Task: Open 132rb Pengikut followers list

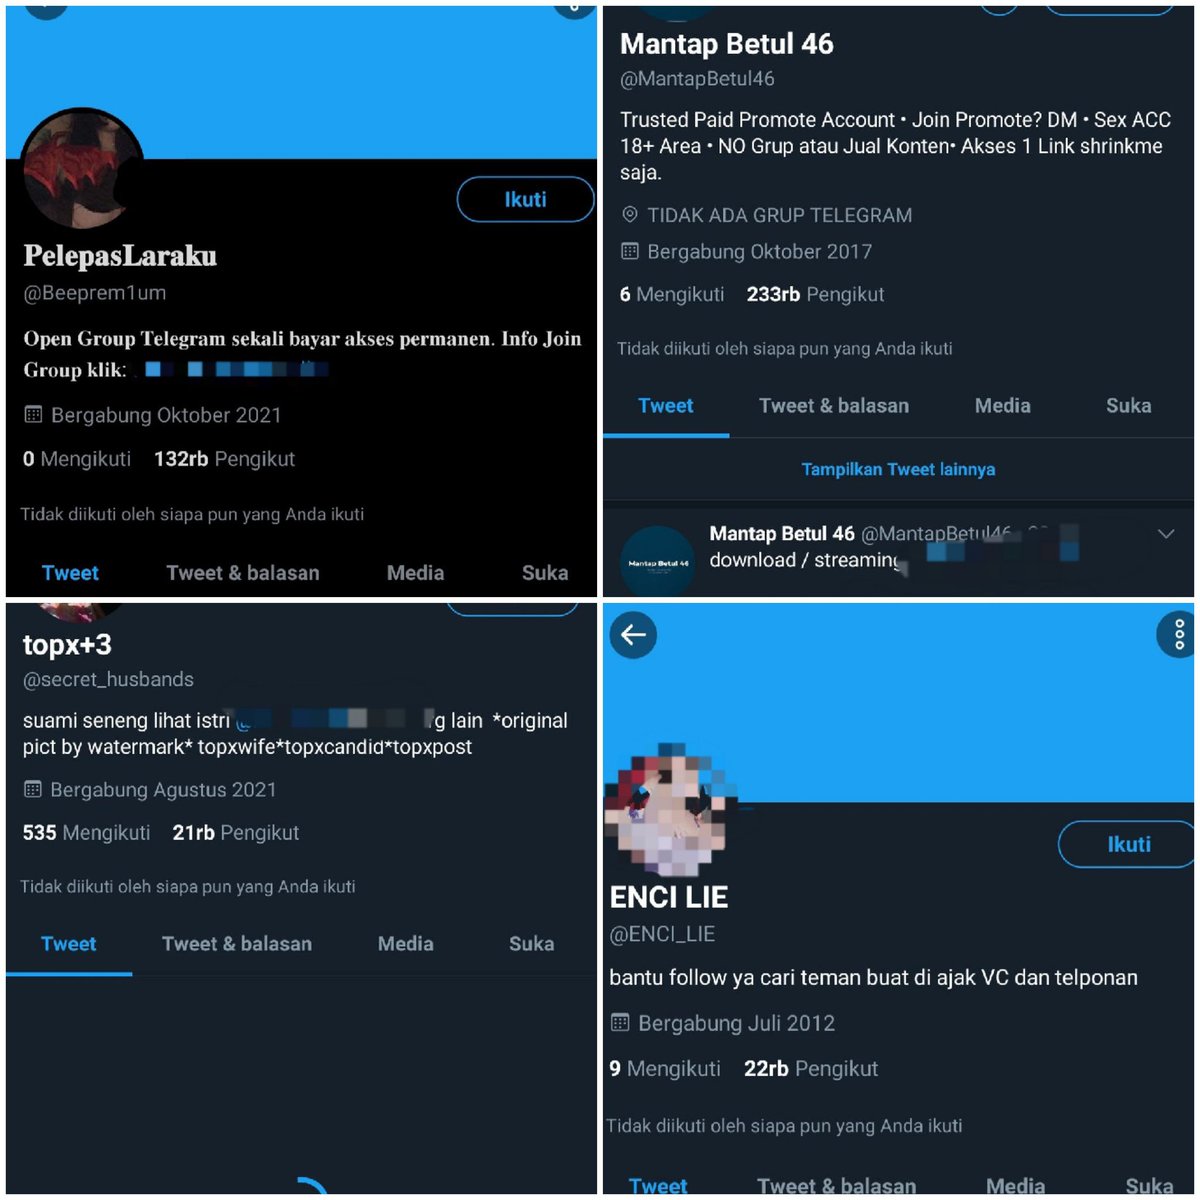Action: click(224, 459)
